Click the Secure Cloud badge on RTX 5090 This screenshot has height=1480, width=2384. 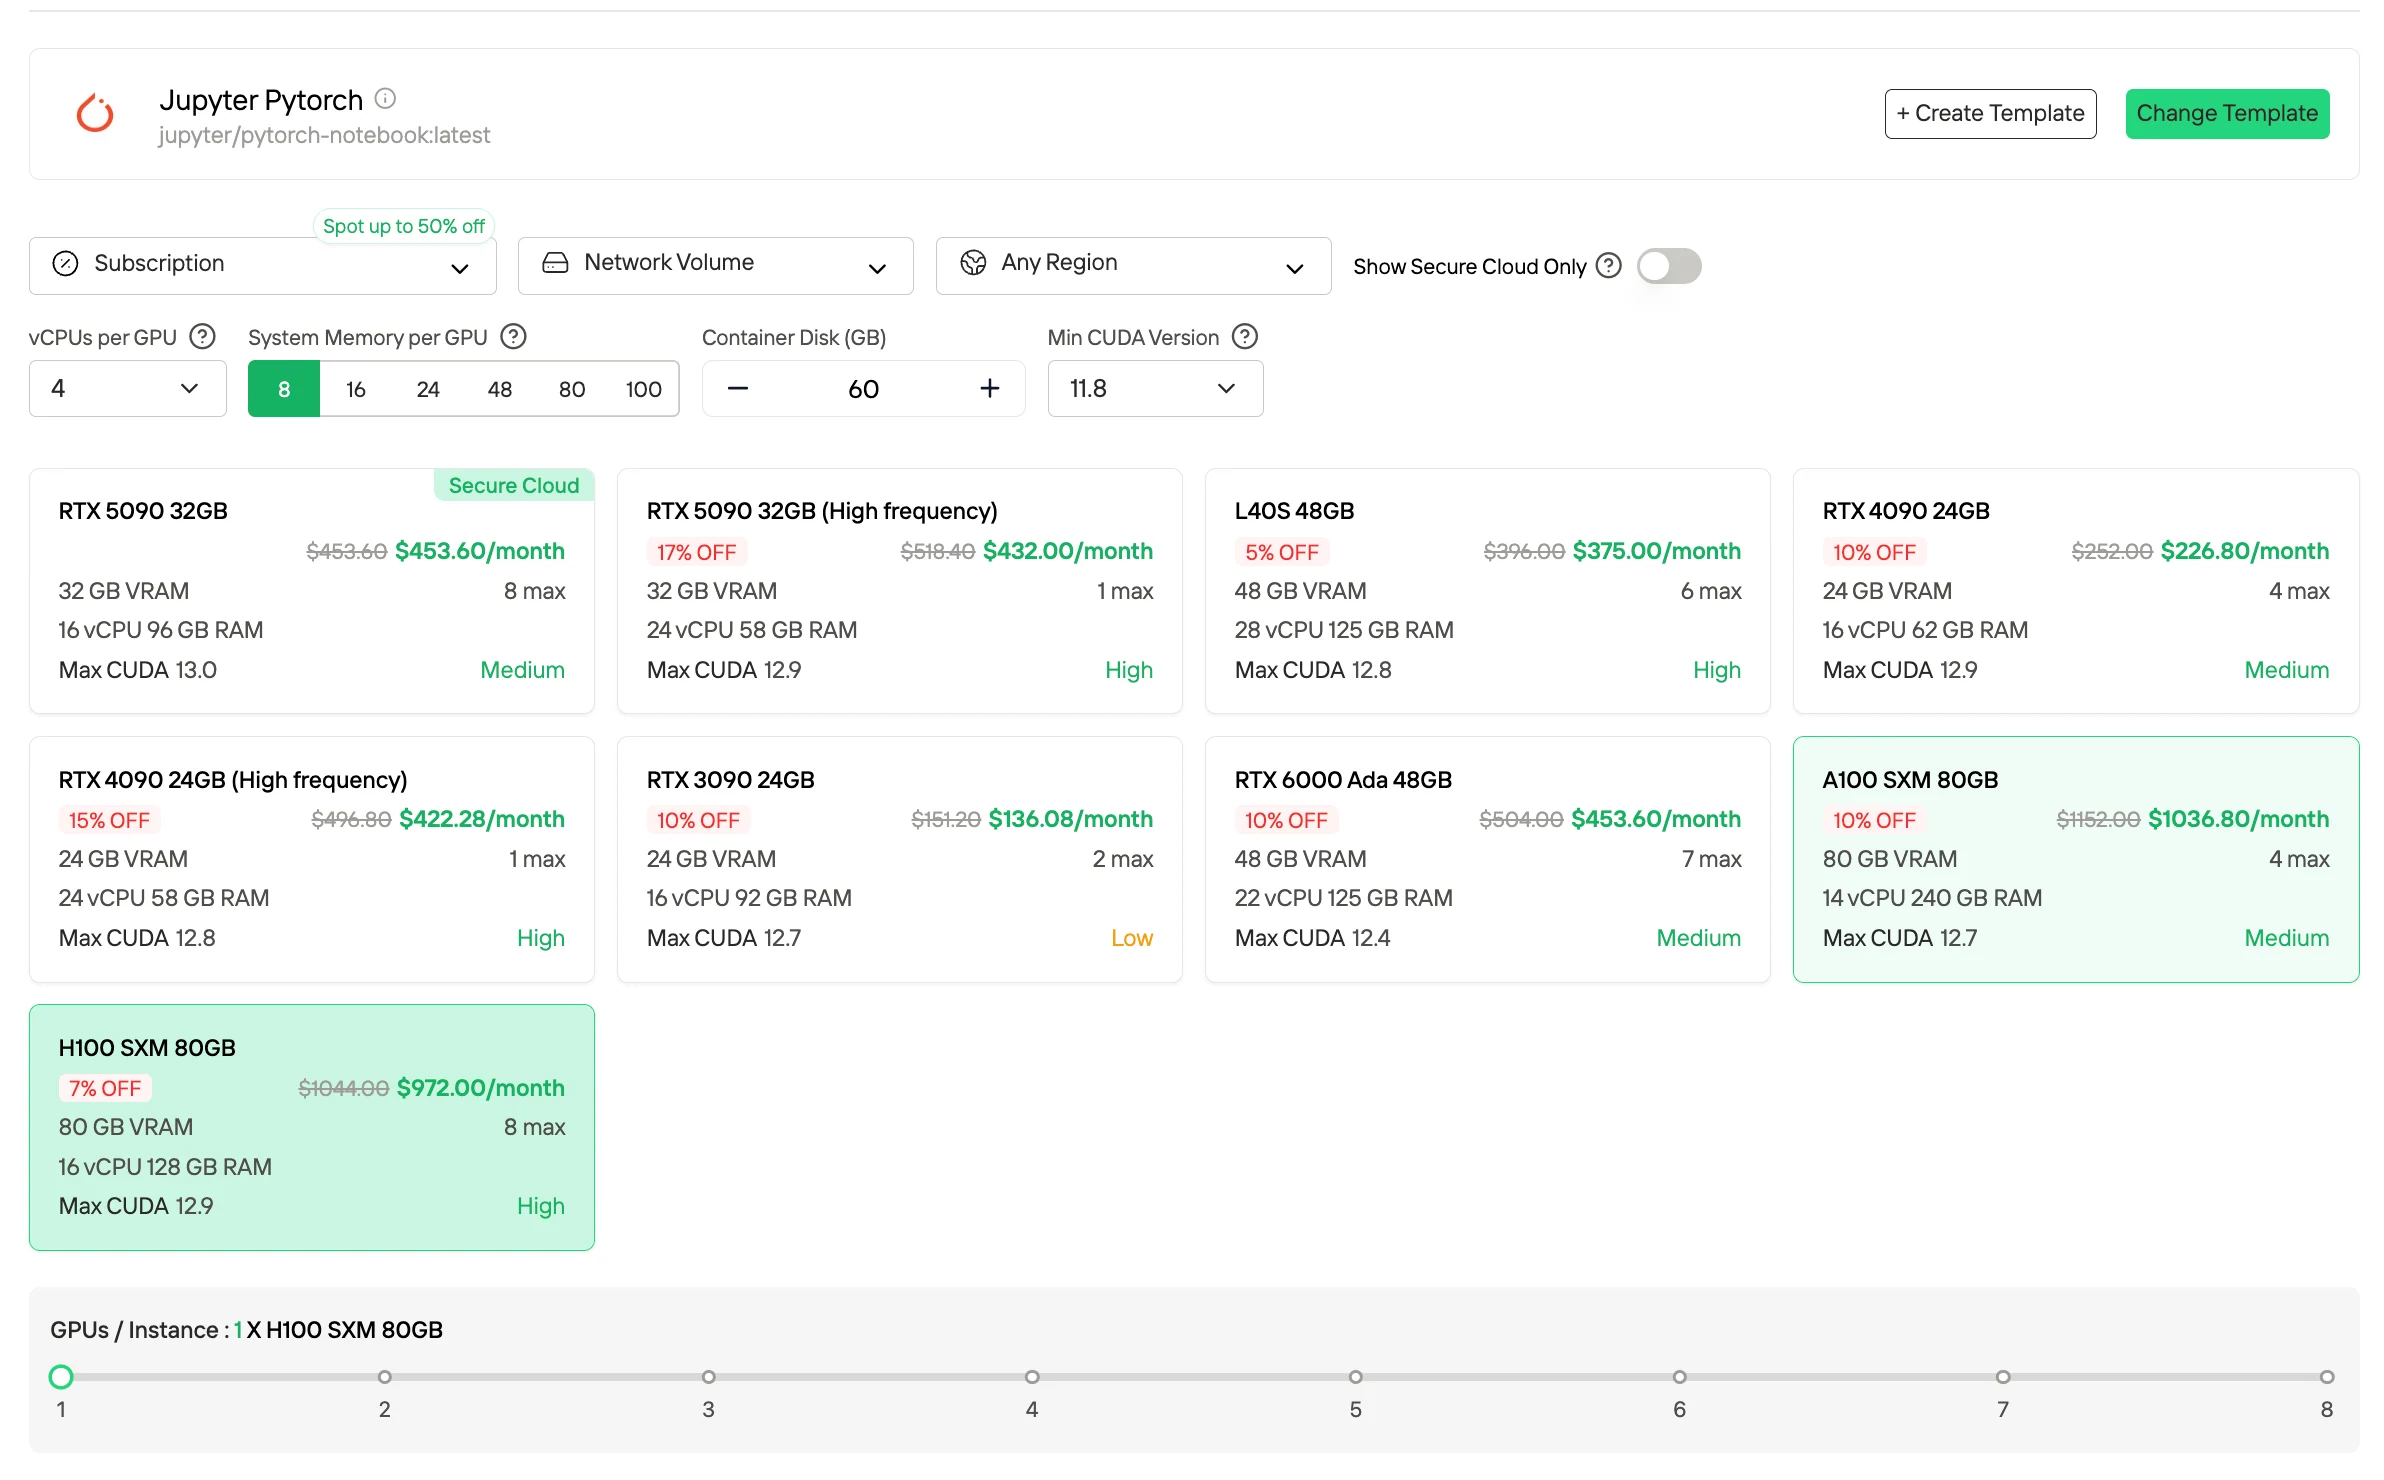514,485
